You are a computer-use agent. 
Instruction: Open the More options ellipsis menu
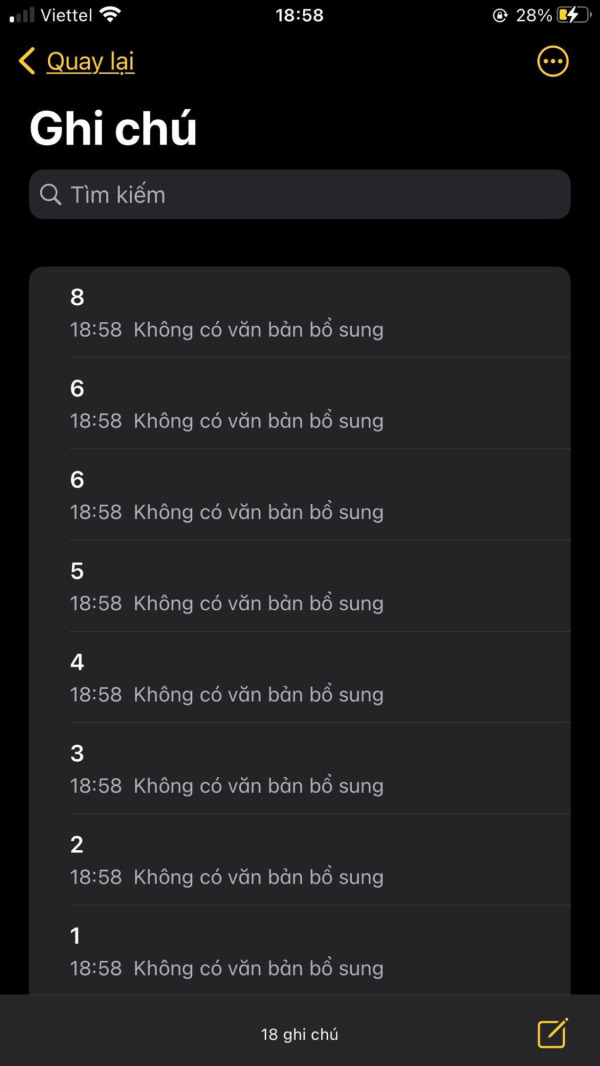tap(552, 61)
